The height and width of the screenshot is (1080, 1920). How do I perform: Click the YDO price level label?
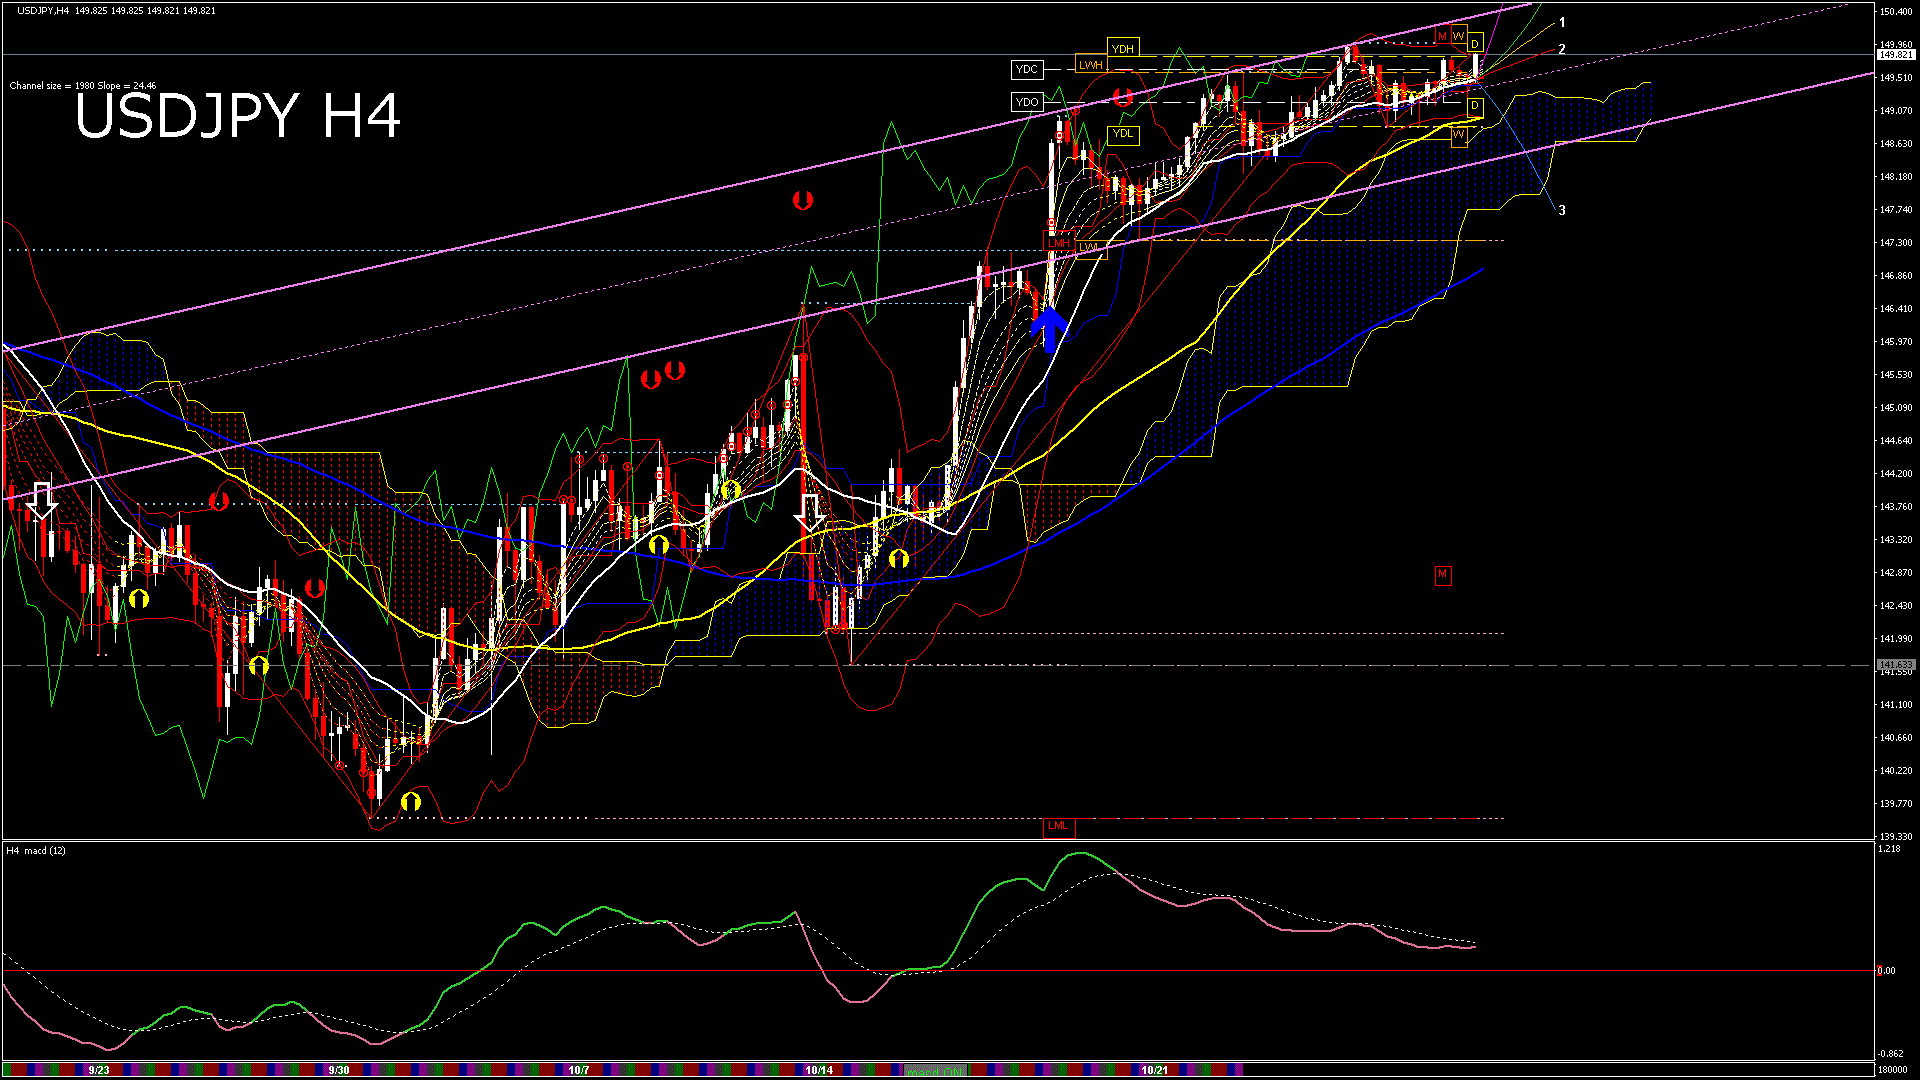(1026, 102)
